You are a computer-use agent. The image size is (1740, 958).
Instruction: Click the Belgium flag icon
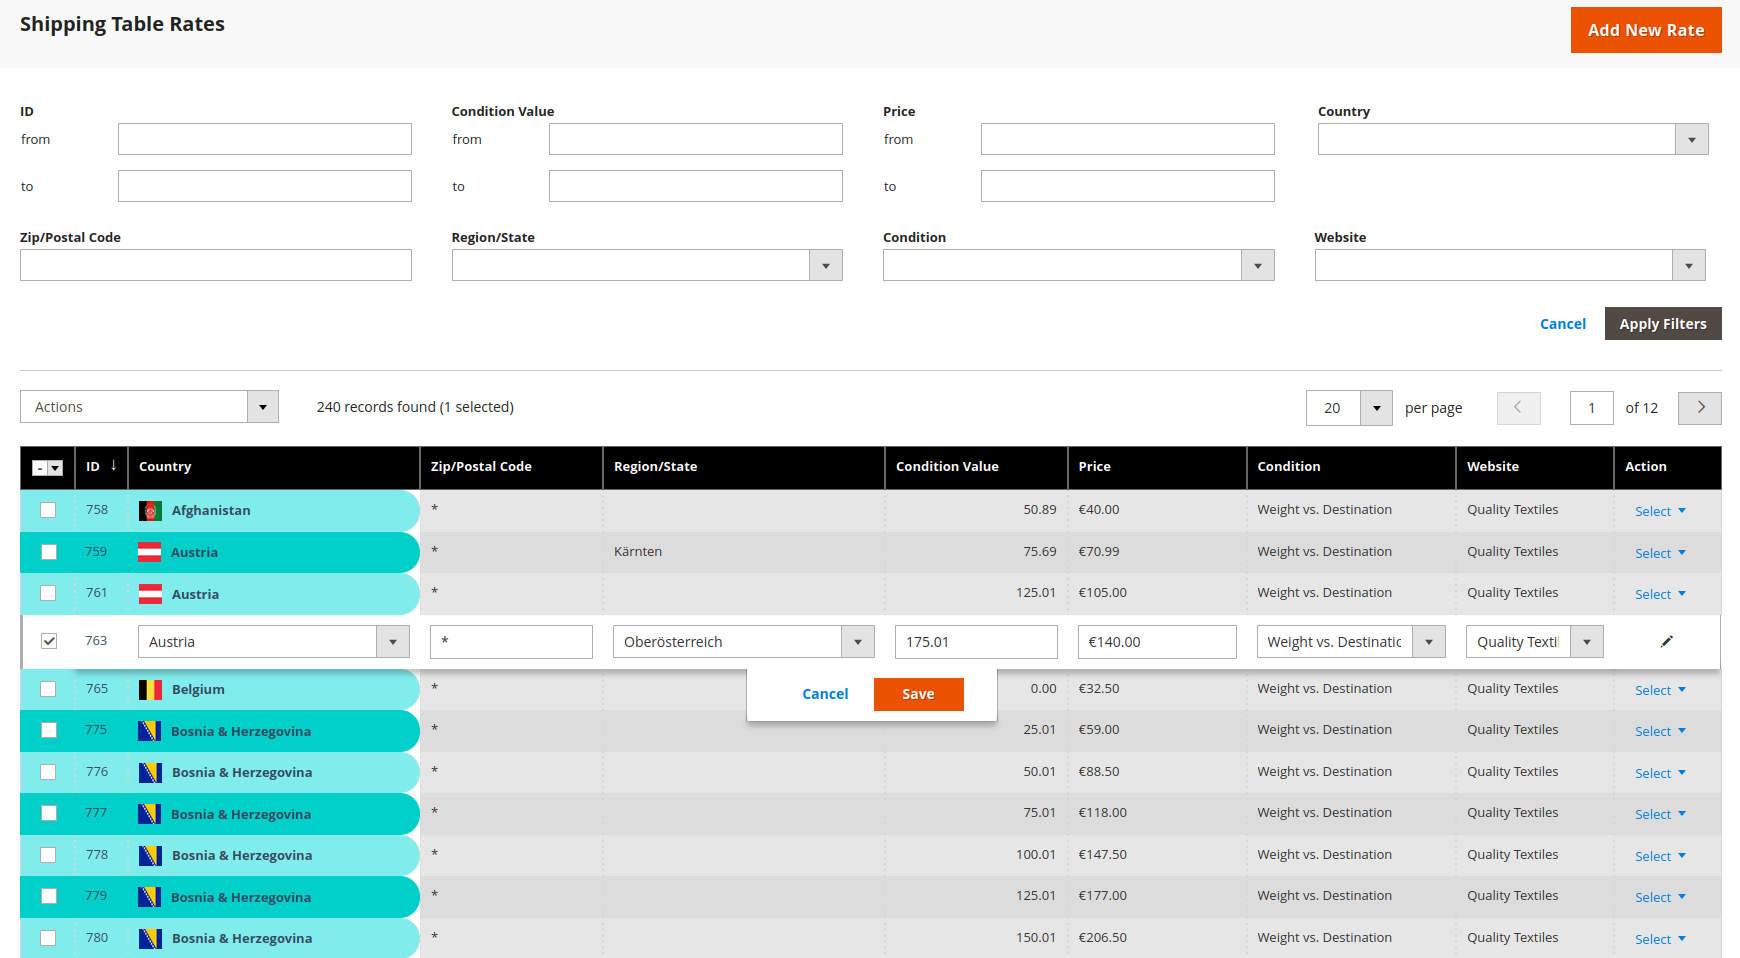click(150, 690)
